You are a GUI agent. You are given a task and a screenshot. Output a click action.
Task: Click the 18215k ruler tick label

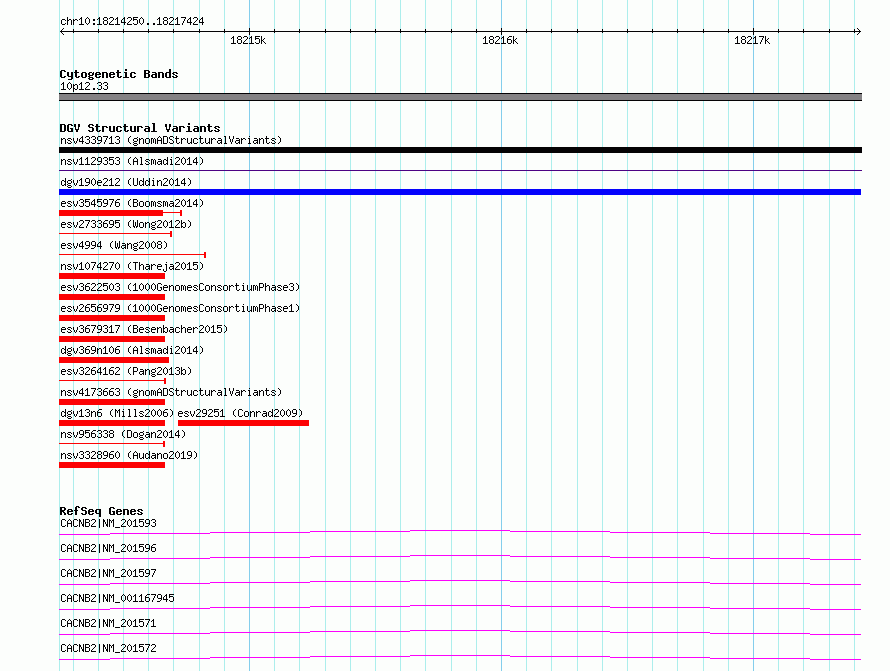[x=248, y=40]
